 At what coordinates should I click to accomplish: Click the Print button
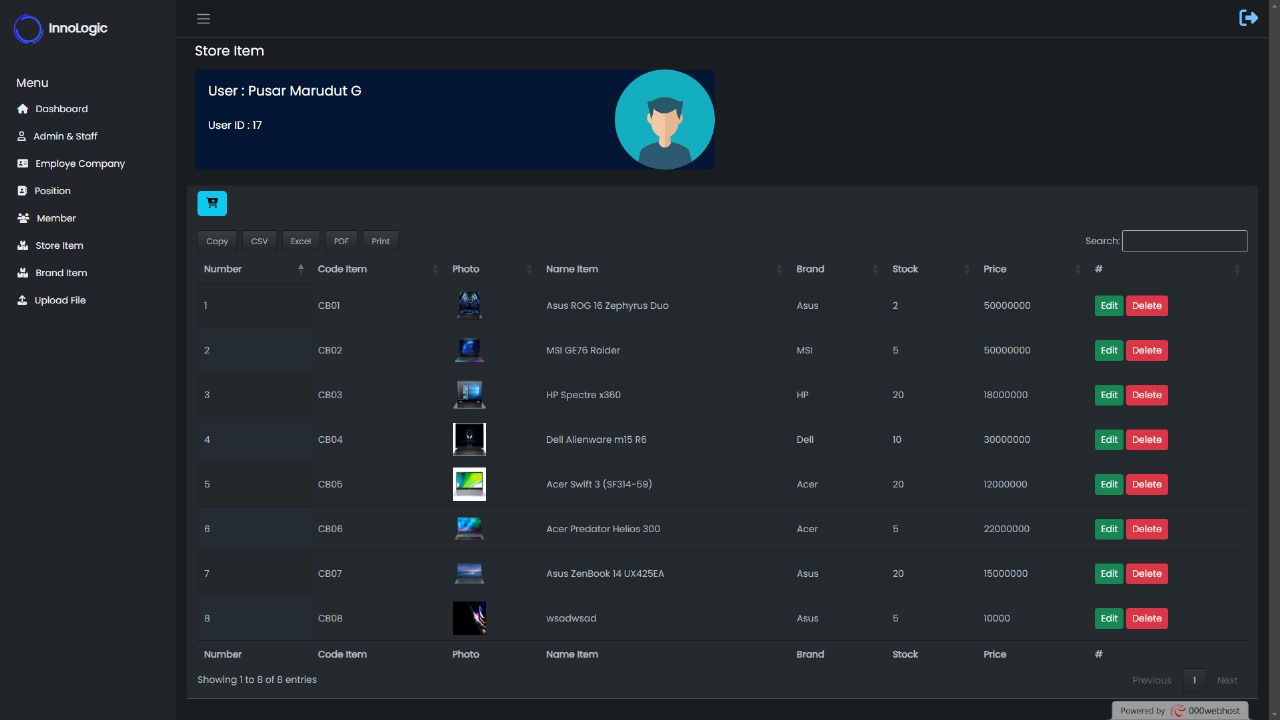coord(381,241)
